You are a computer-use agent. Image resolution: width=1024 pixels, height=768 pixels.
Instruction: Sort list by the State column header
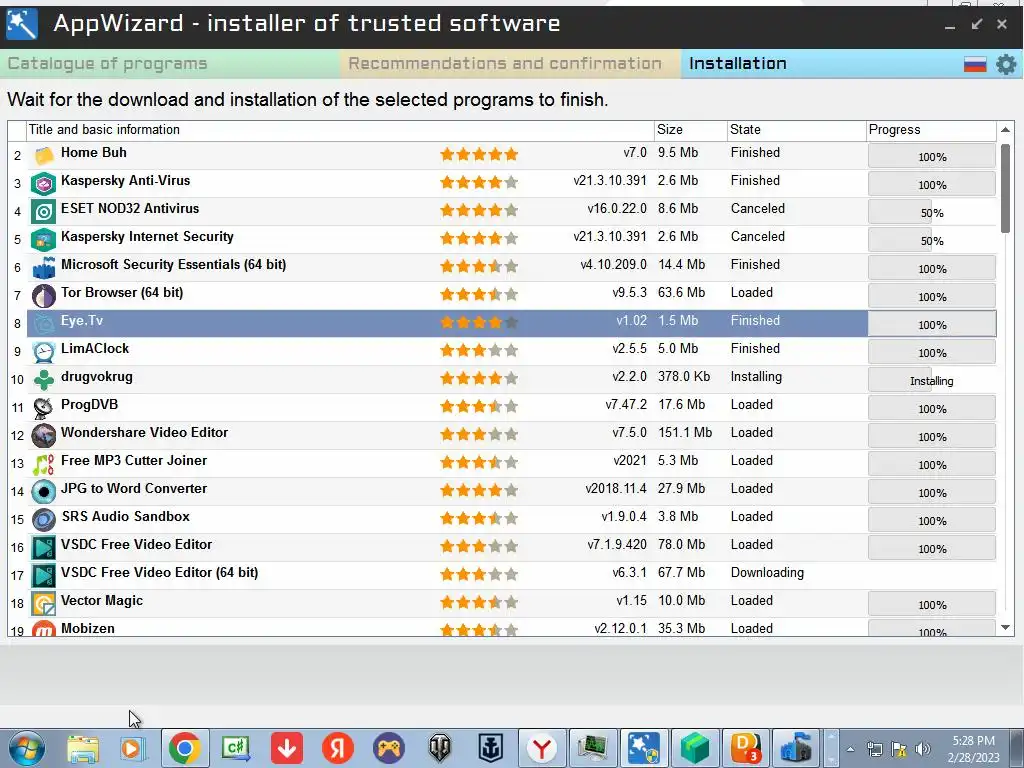click(x=796, y=130)
